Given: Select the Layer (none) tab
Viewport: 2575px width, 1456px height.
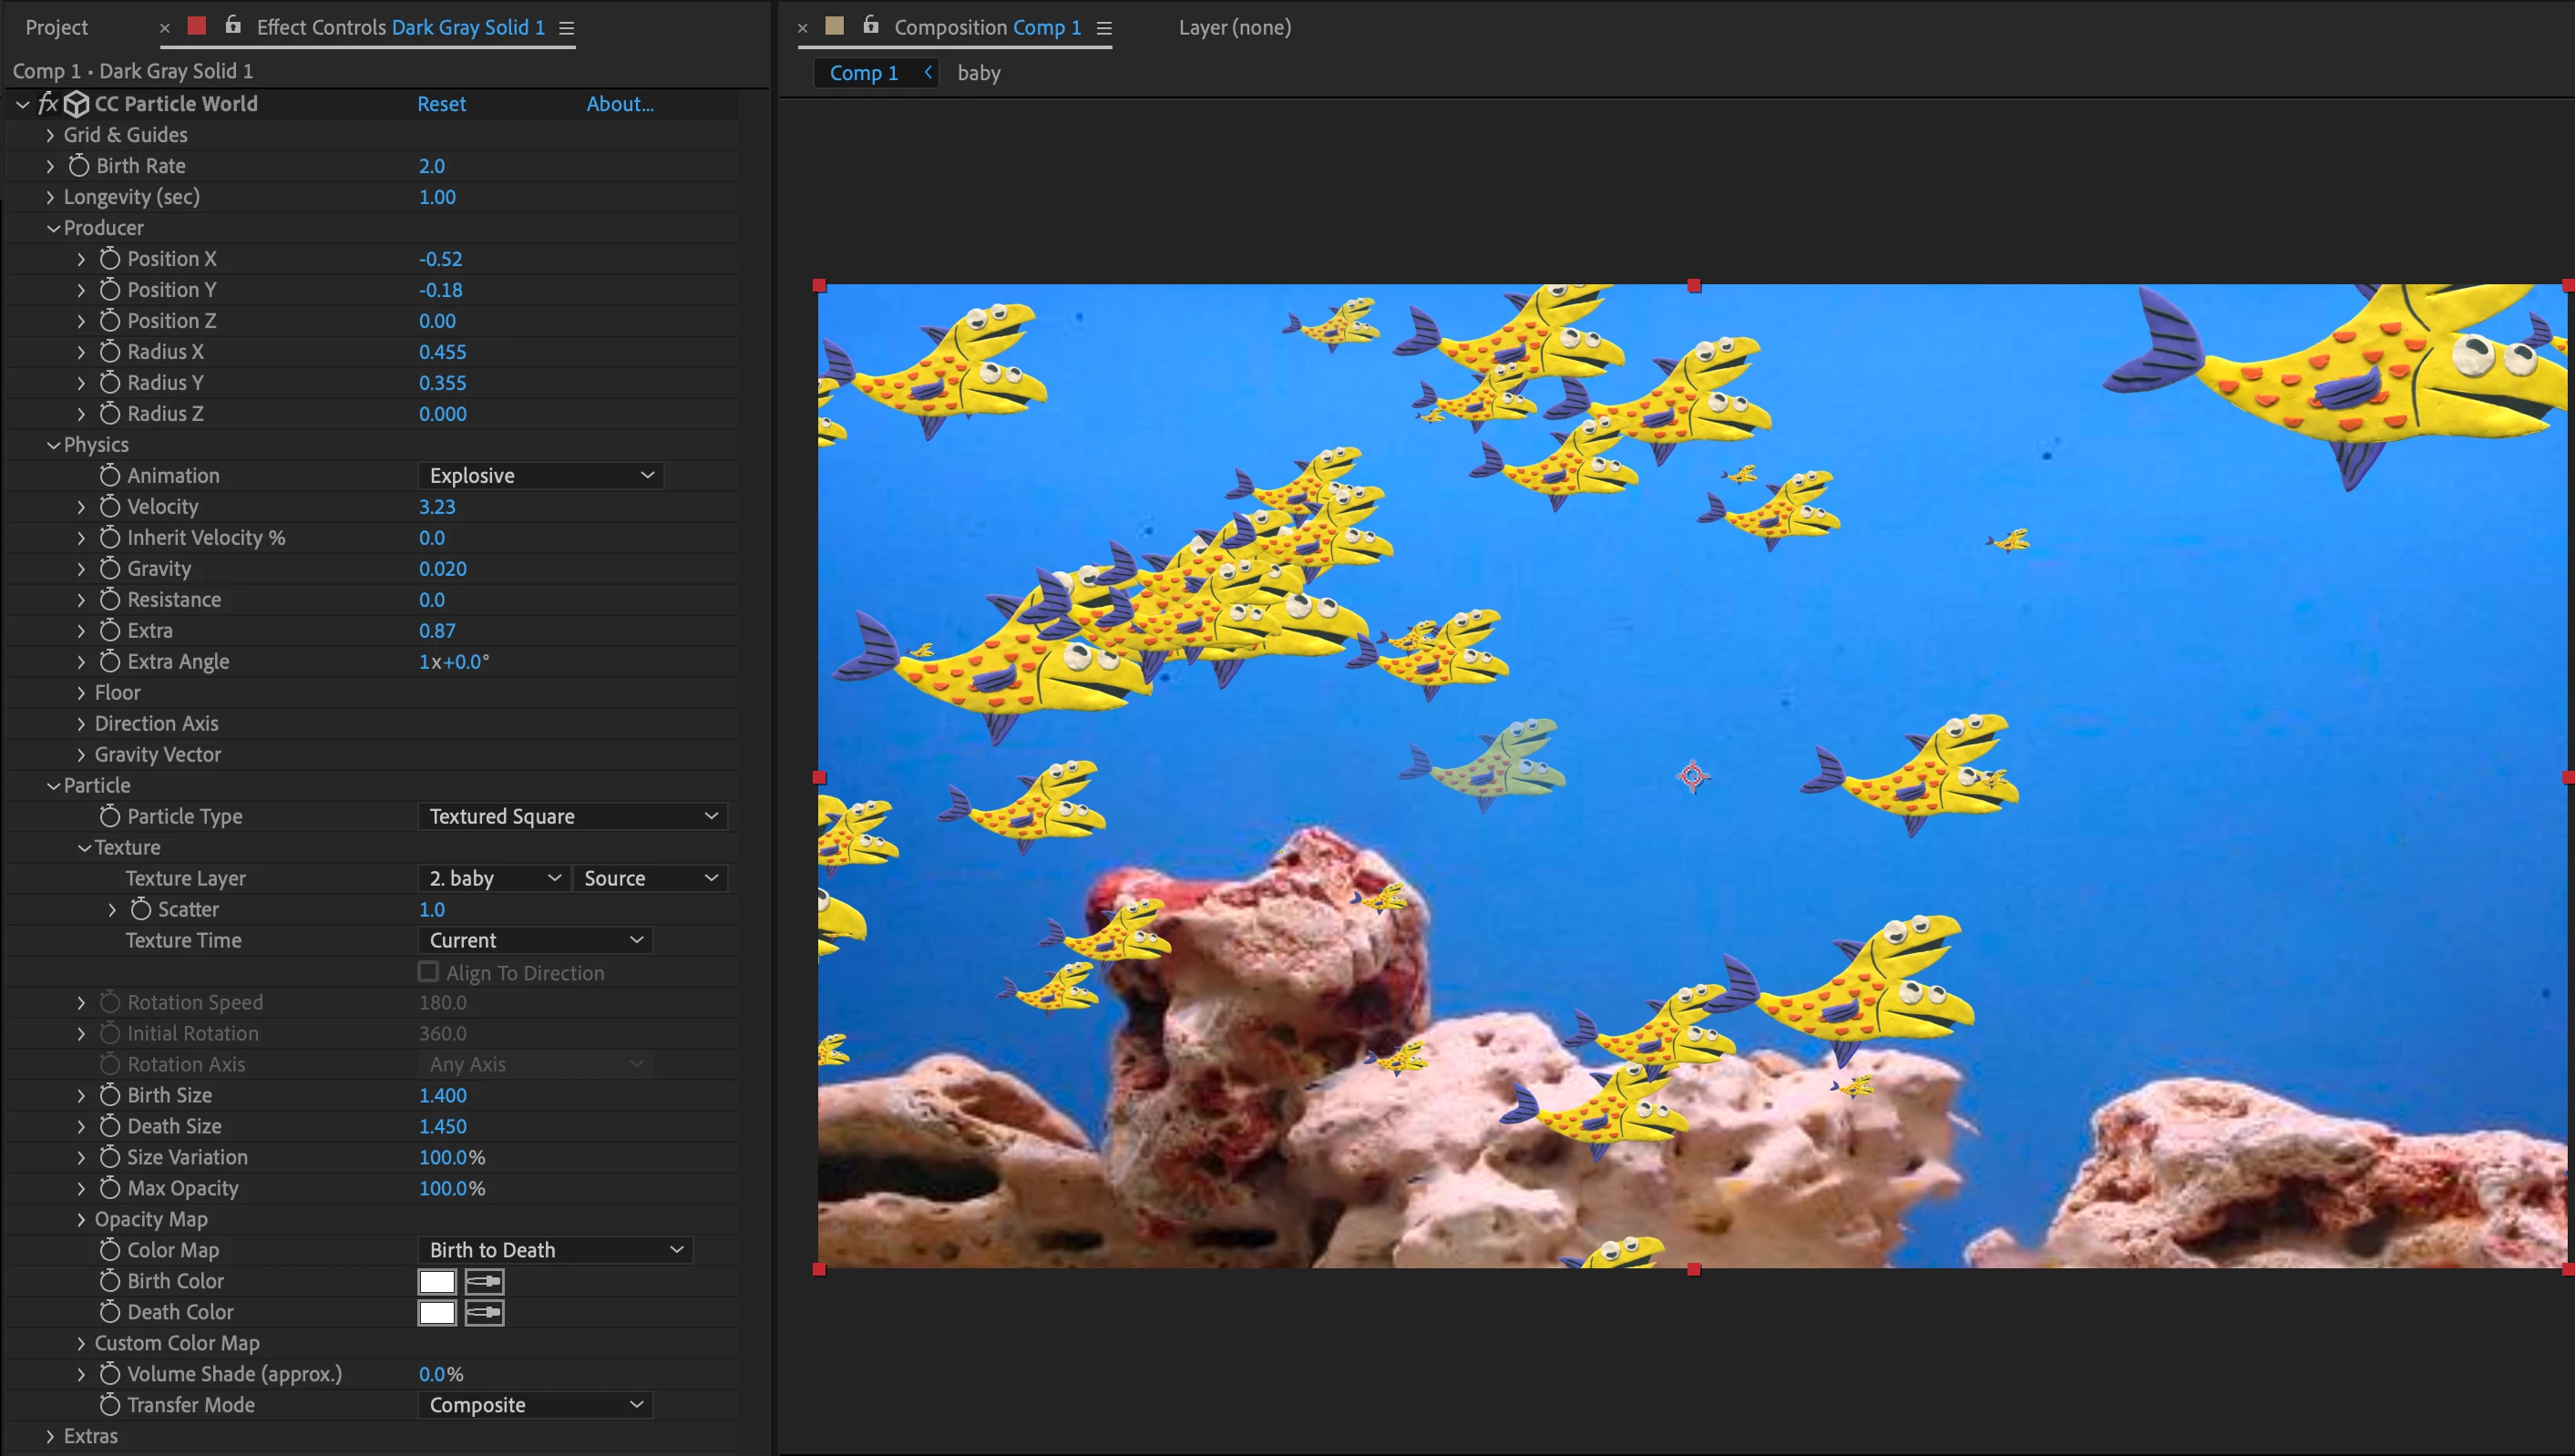Looking at the screenshot, I should point(1234,28).
